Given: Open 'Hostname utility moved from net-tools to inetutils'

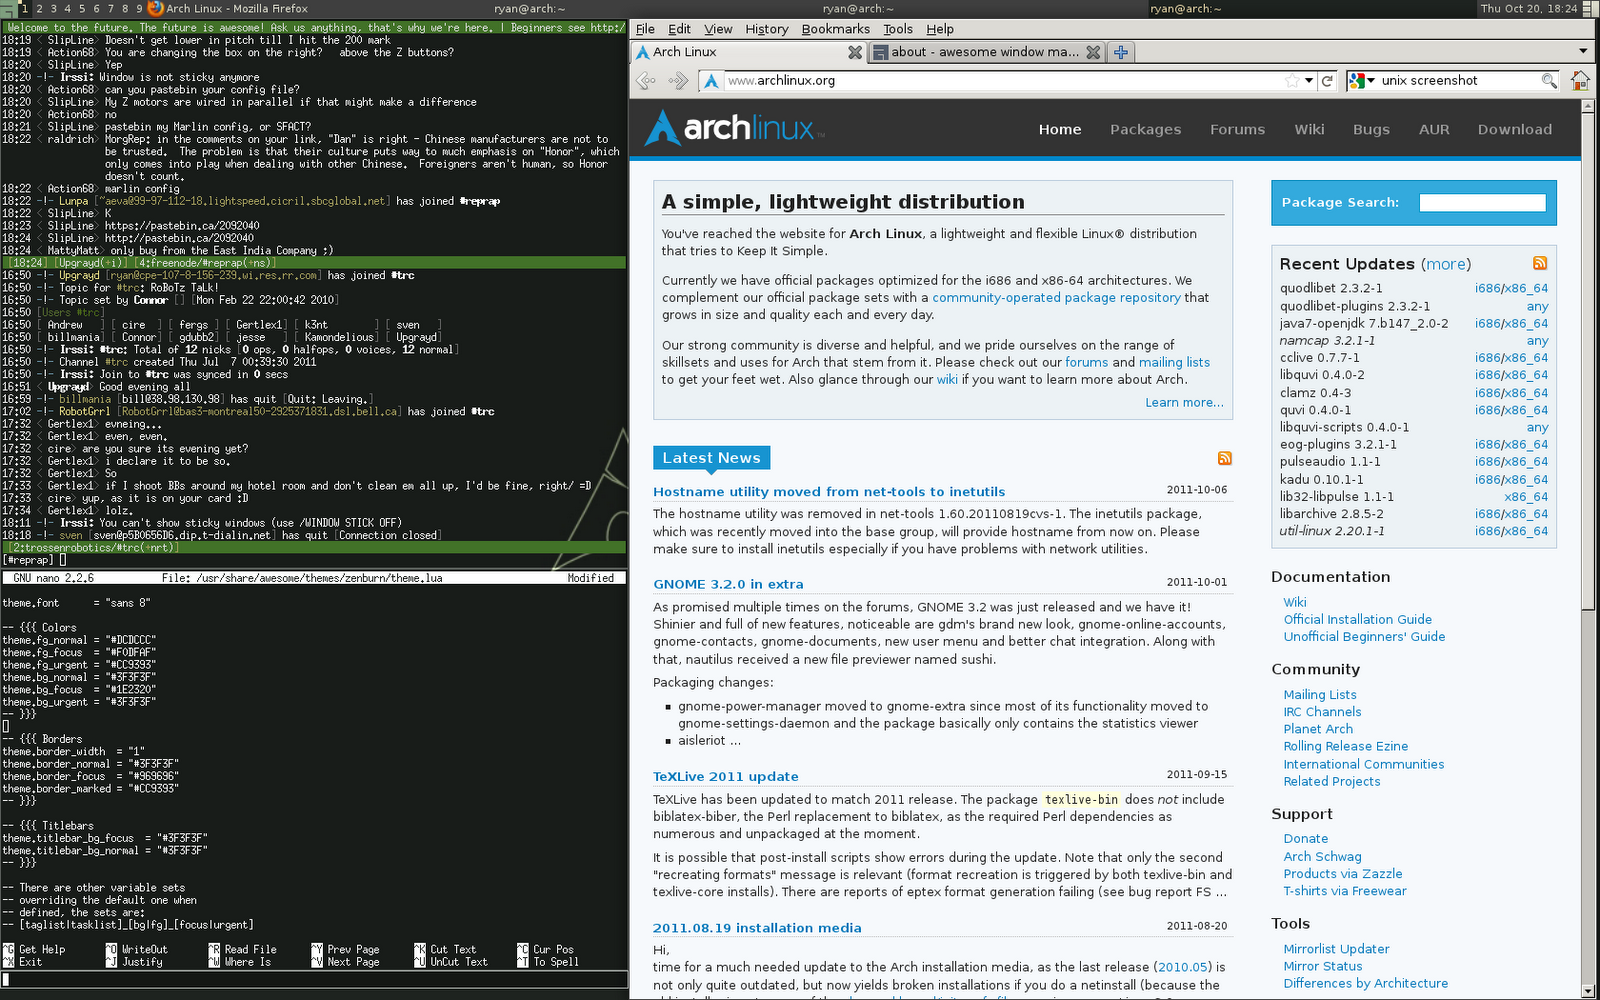Looking at the screenshot, I should (829, 491).
